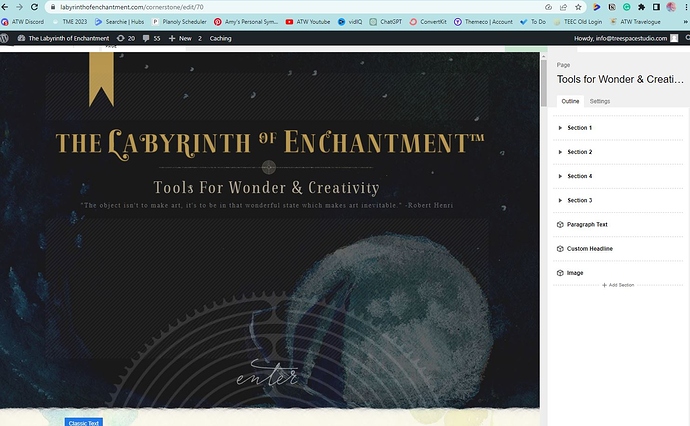The image size is (690, 426).
Task: Open ATW Youtube bookmark
Action: (308, 22)
